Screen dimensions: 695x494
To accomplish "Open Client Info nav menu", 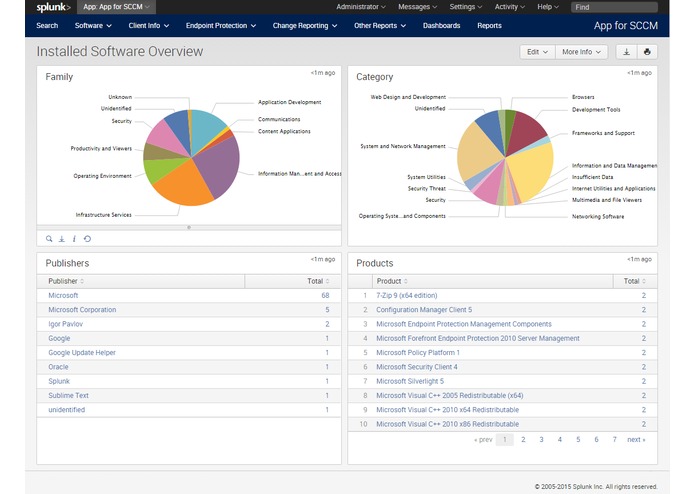I will tap(148, 26).
